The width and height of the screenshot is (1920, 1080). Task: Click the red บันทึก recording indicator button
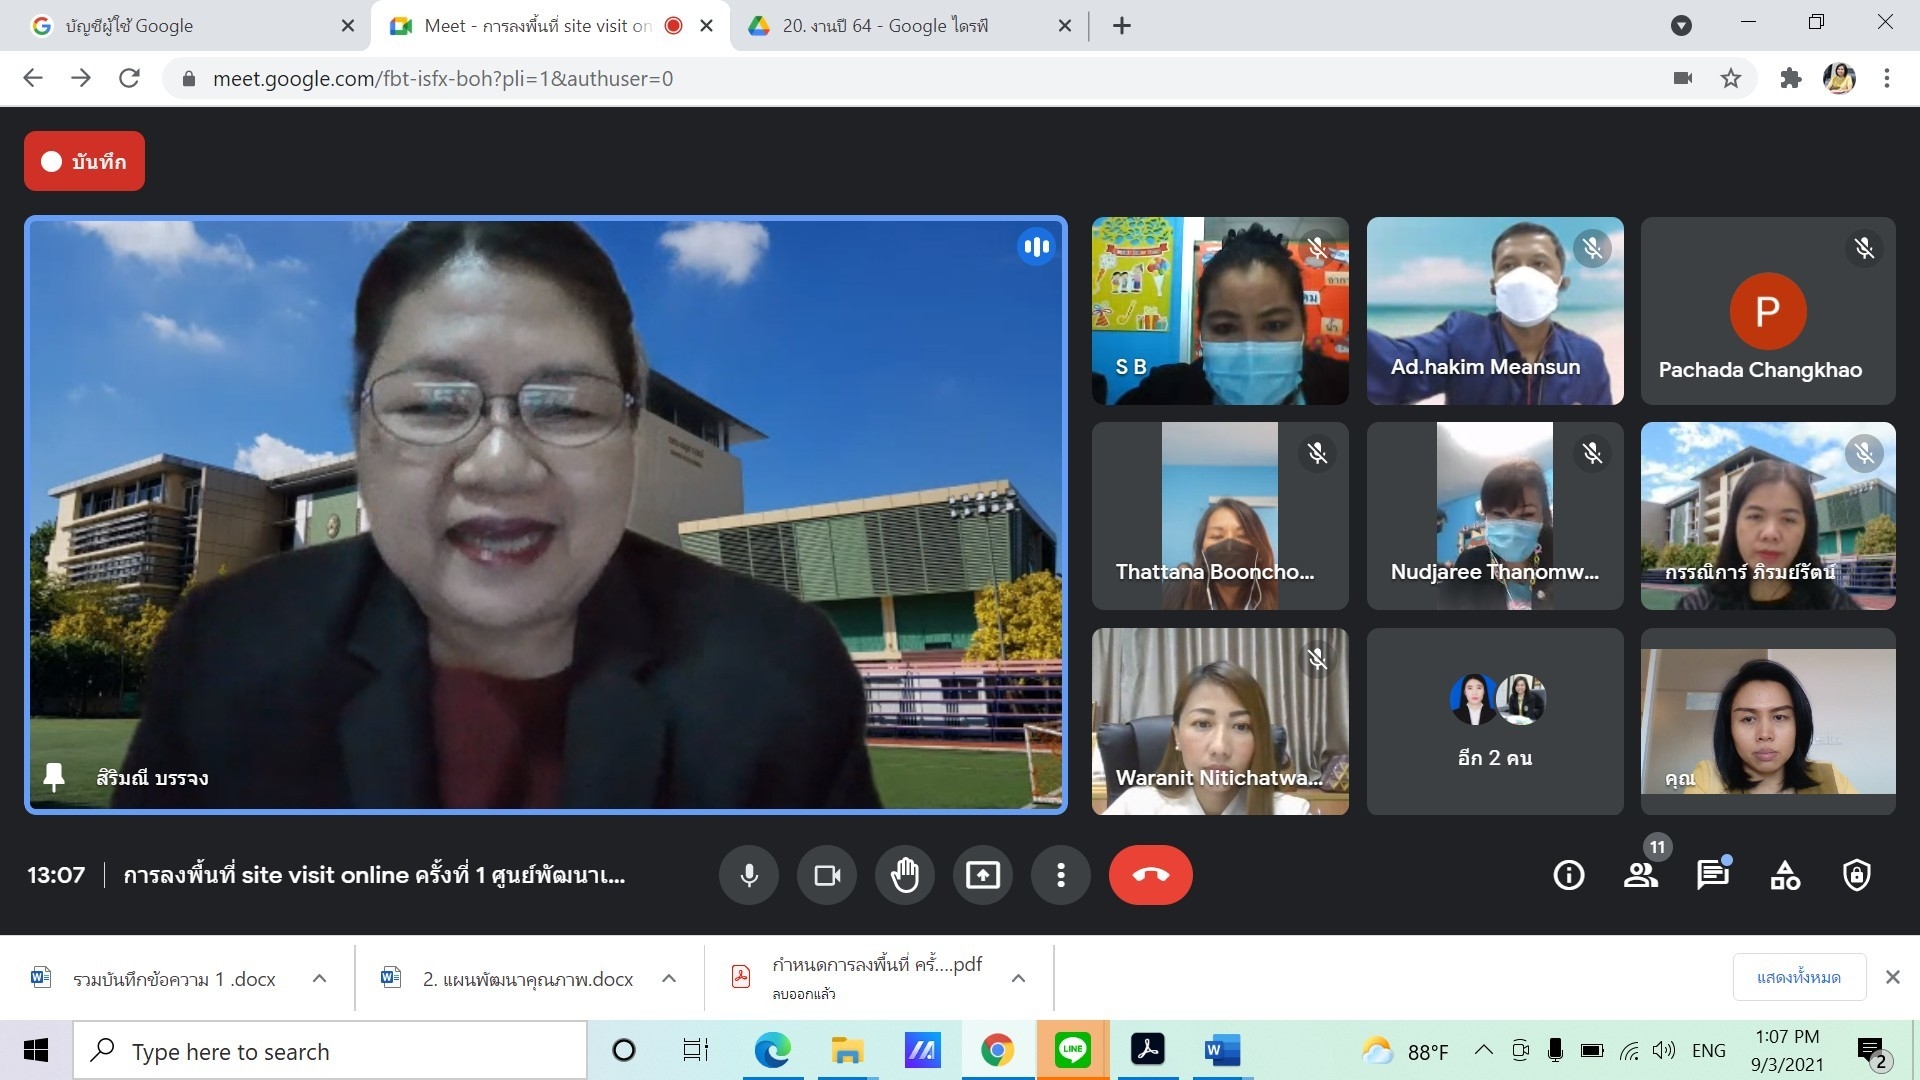84,161
